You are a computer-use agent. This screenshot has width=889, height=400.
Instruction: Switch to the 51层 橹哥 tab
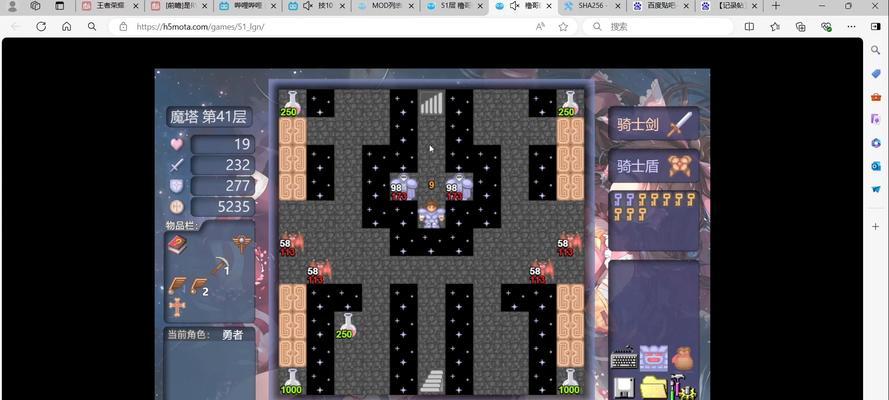point(455,6)
